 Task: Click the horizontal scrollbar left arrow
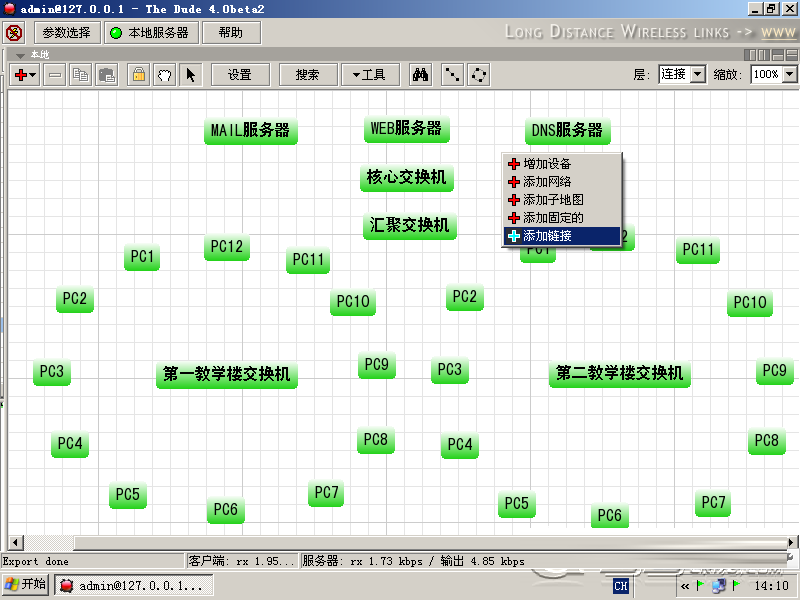(x=15, y=542)
